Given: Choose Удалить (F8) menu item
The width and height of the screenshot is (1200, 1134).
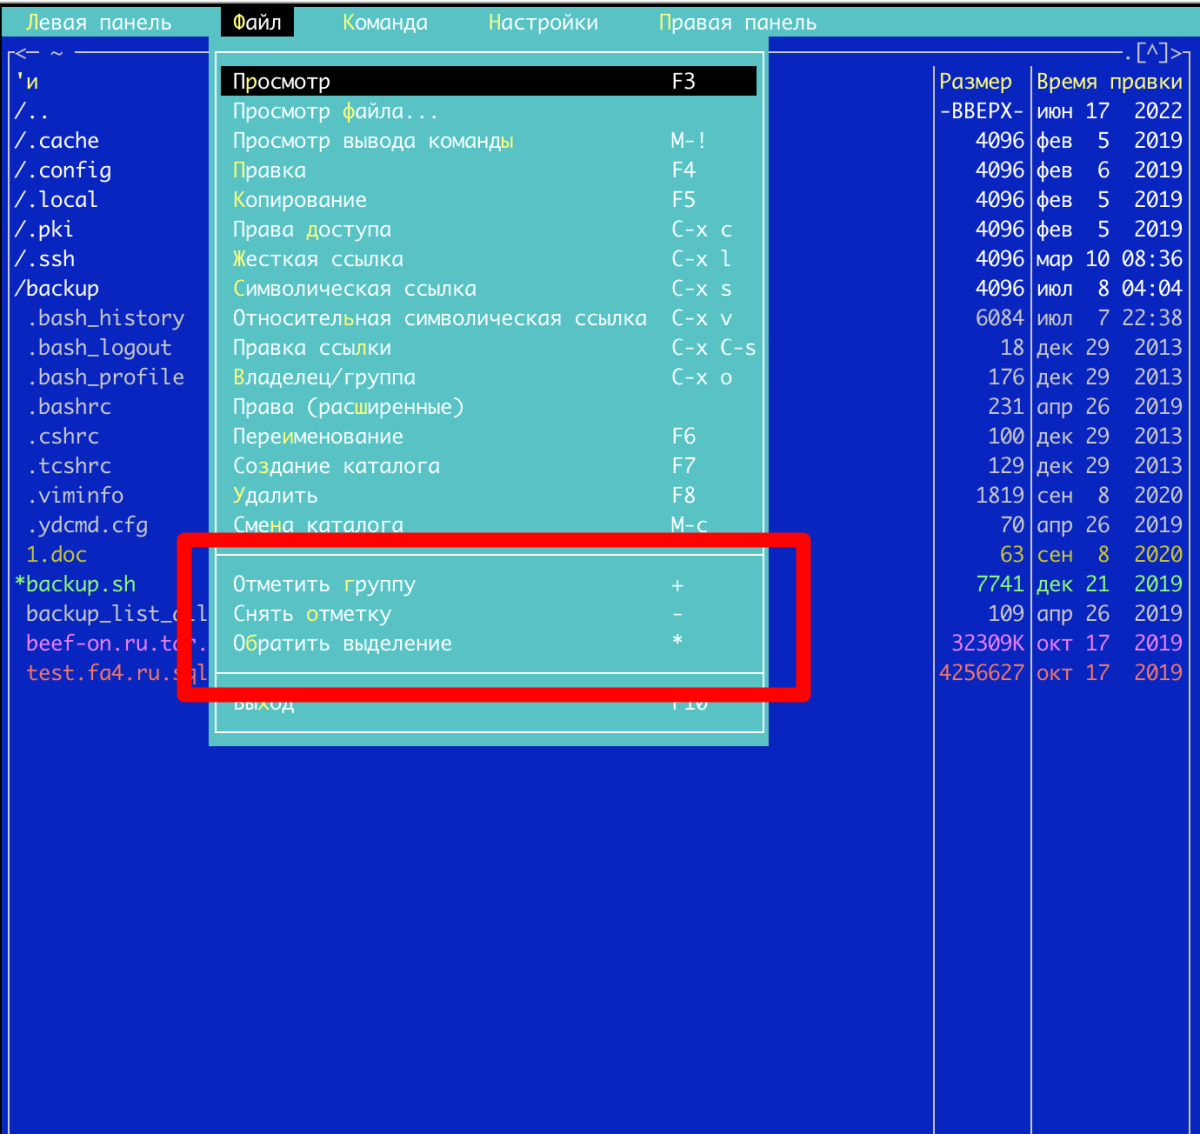Looking at the screenshot, I should point(488,495).
